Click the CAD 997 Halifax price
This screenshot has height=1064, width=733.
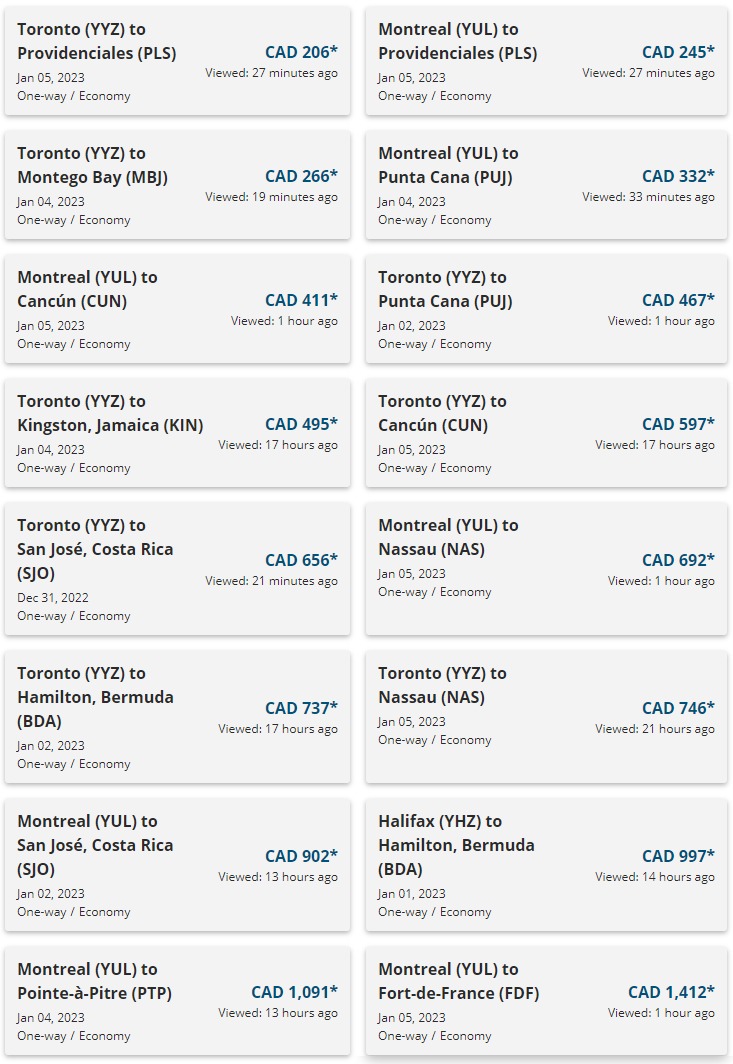(678, 856)
